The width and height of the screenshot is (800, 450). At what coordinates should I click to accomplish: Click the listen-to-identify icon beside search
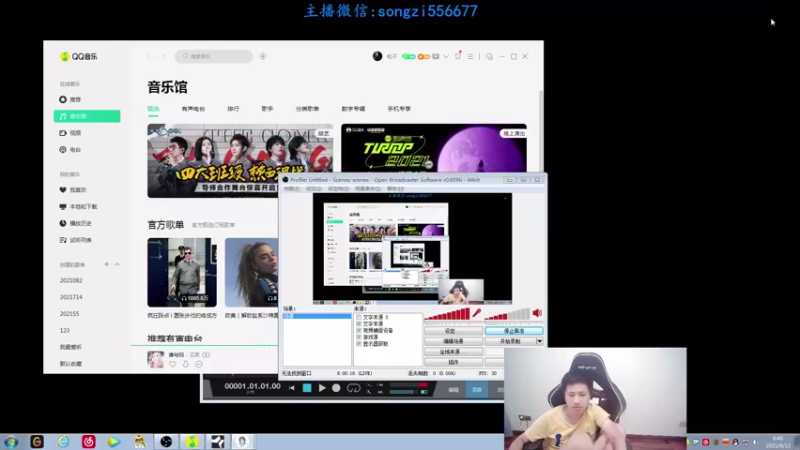pyautogui.click(x=263, y=56)
